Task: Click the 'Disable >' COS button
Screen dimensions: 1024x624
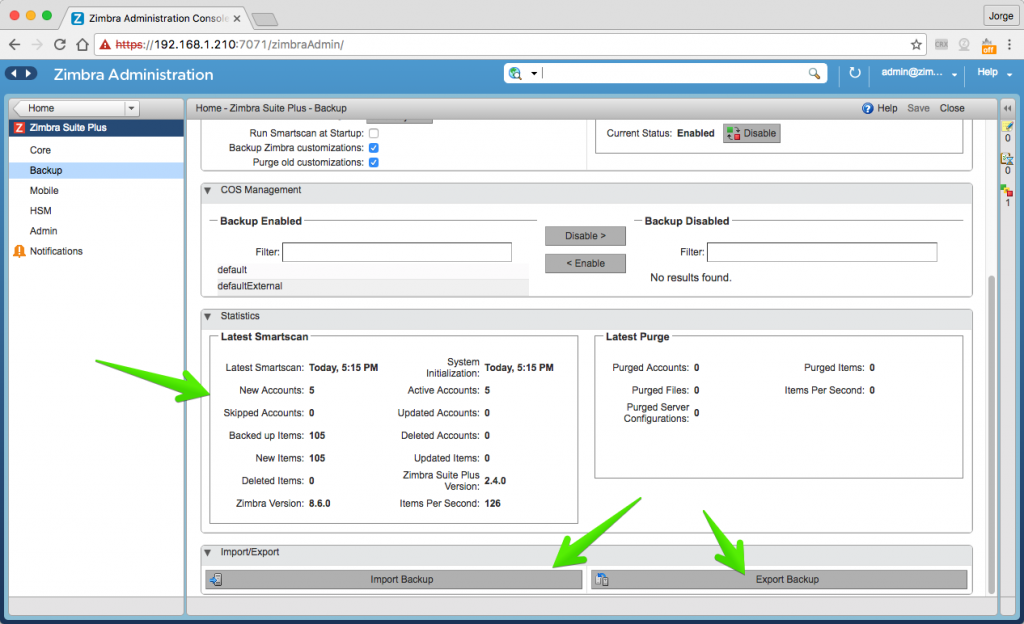Action: pos(585,236)
